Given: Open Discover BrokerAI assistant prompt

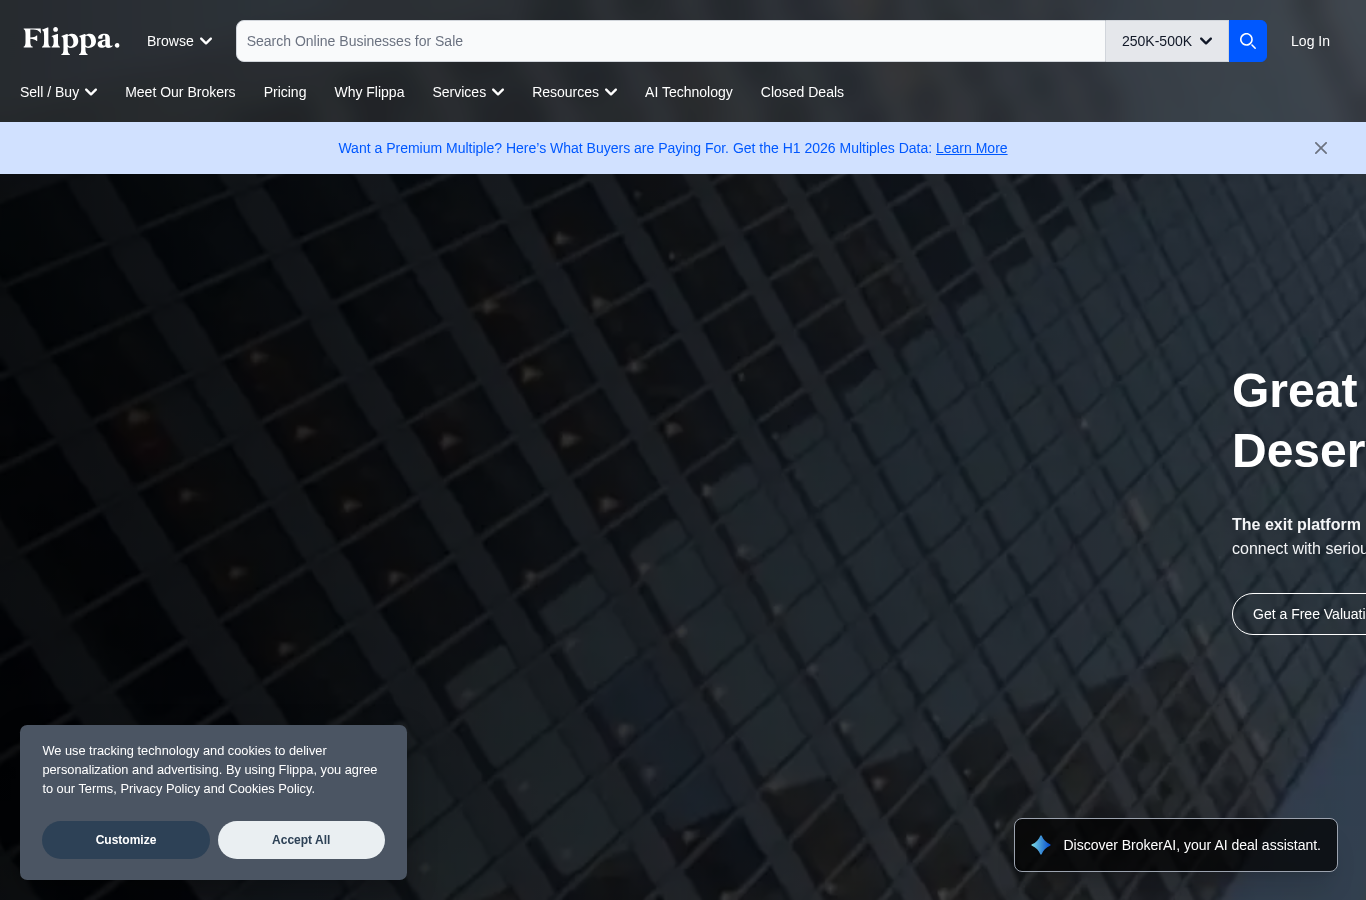Looking at the screenshot, I should click(x=1176, y=845).
